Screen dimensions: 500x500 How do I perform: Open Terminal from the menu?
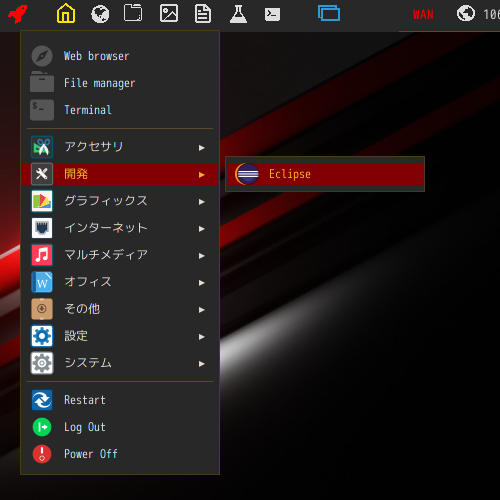pos(120,110)
